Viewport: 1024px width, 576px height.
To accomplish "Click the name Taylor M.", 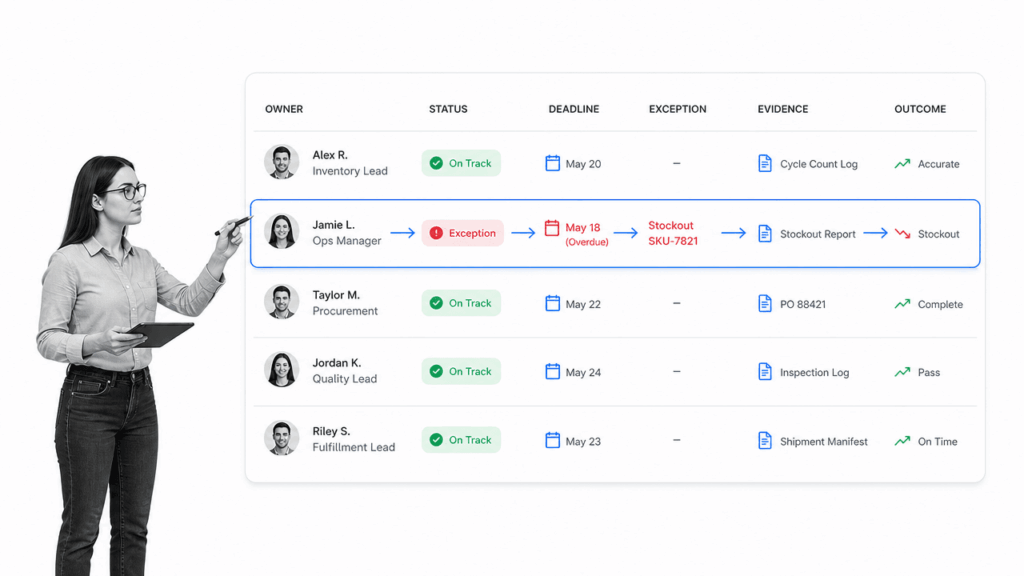I will 336,295.
